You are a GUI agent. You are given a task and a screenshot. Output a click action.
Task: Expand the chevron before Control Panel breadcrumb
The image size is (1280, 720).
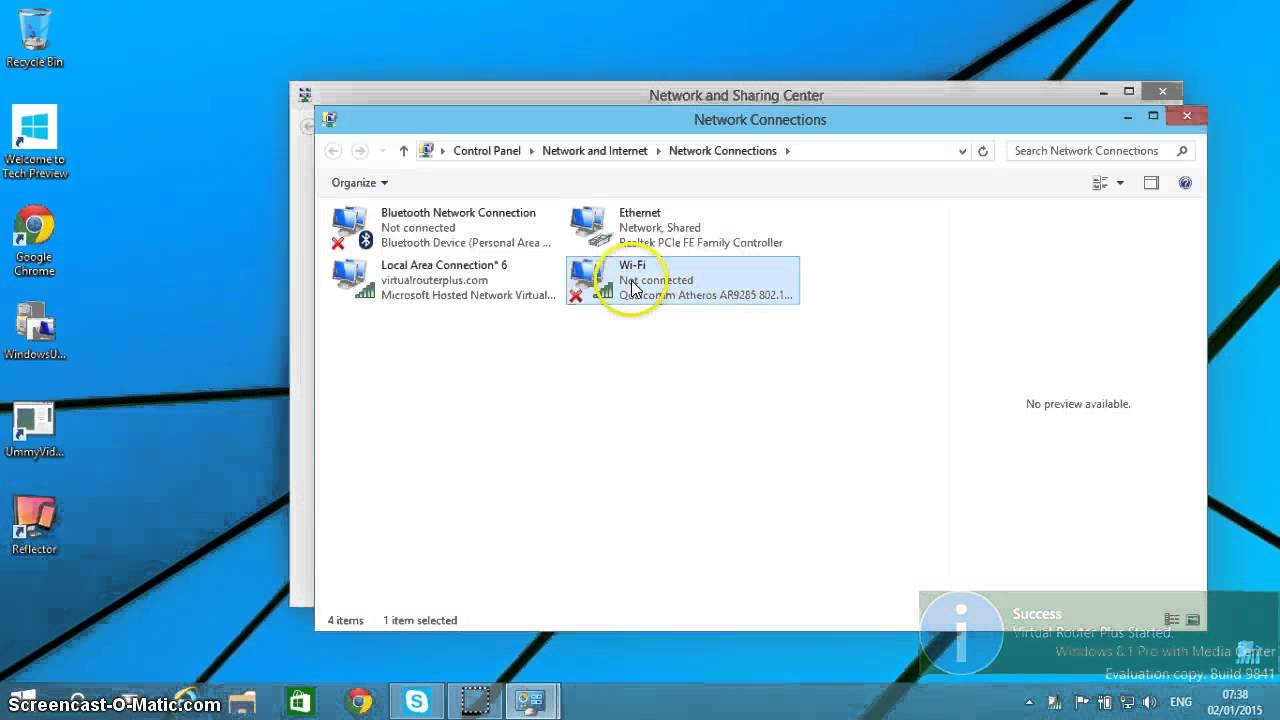click(x=443, y=151)
